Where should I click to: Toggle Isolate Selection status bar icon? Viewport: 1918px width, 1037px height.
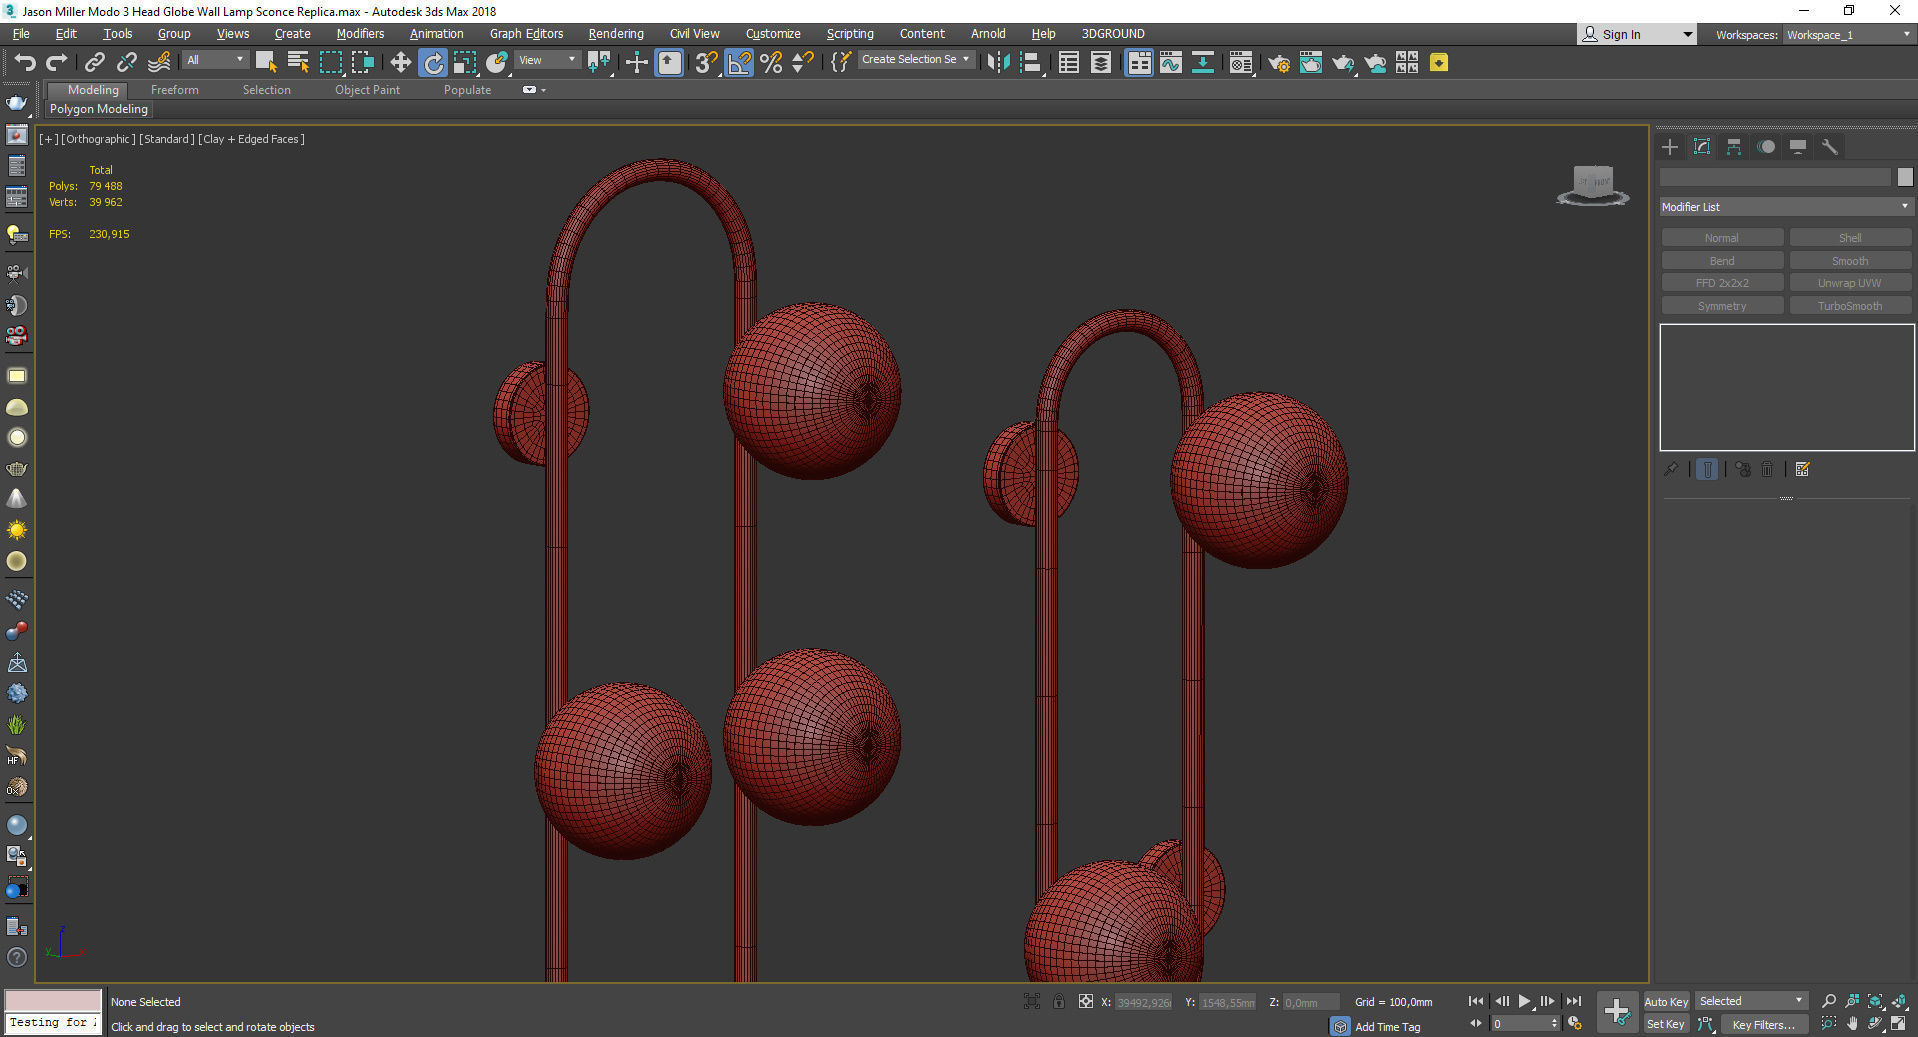coord(1032,1001)
